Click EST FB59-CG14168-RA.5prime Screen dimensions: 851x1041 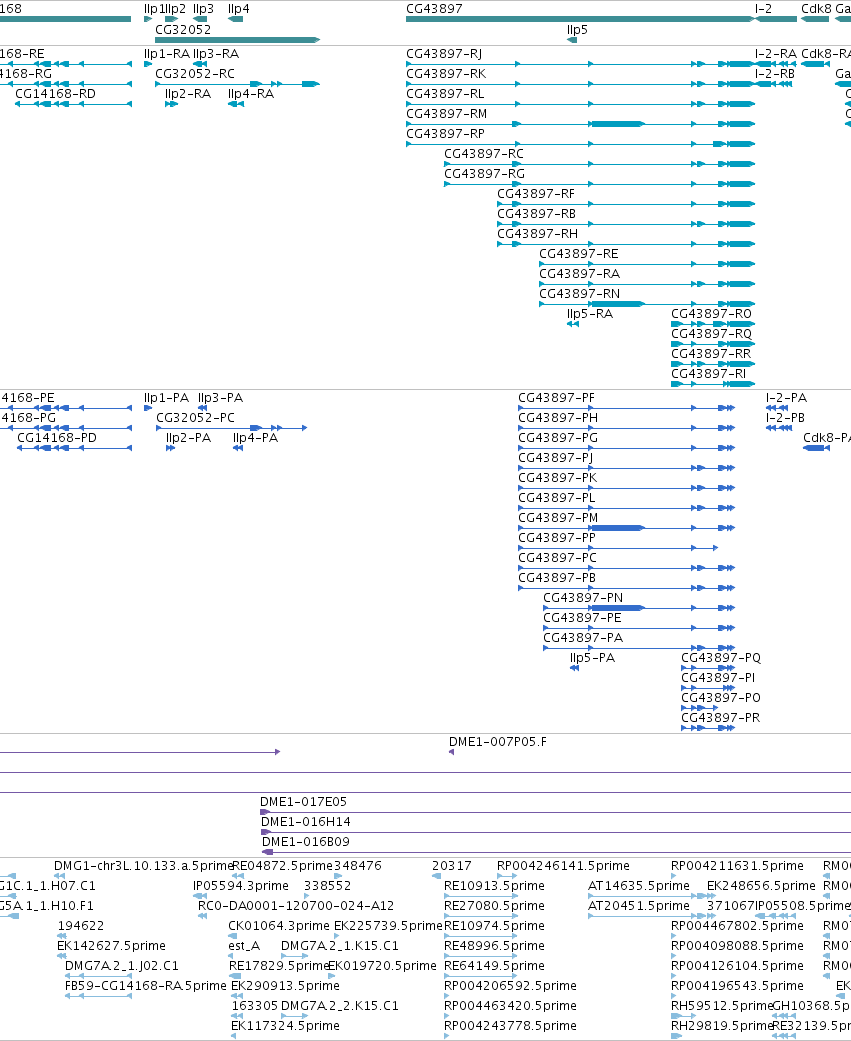coord(146,985)
